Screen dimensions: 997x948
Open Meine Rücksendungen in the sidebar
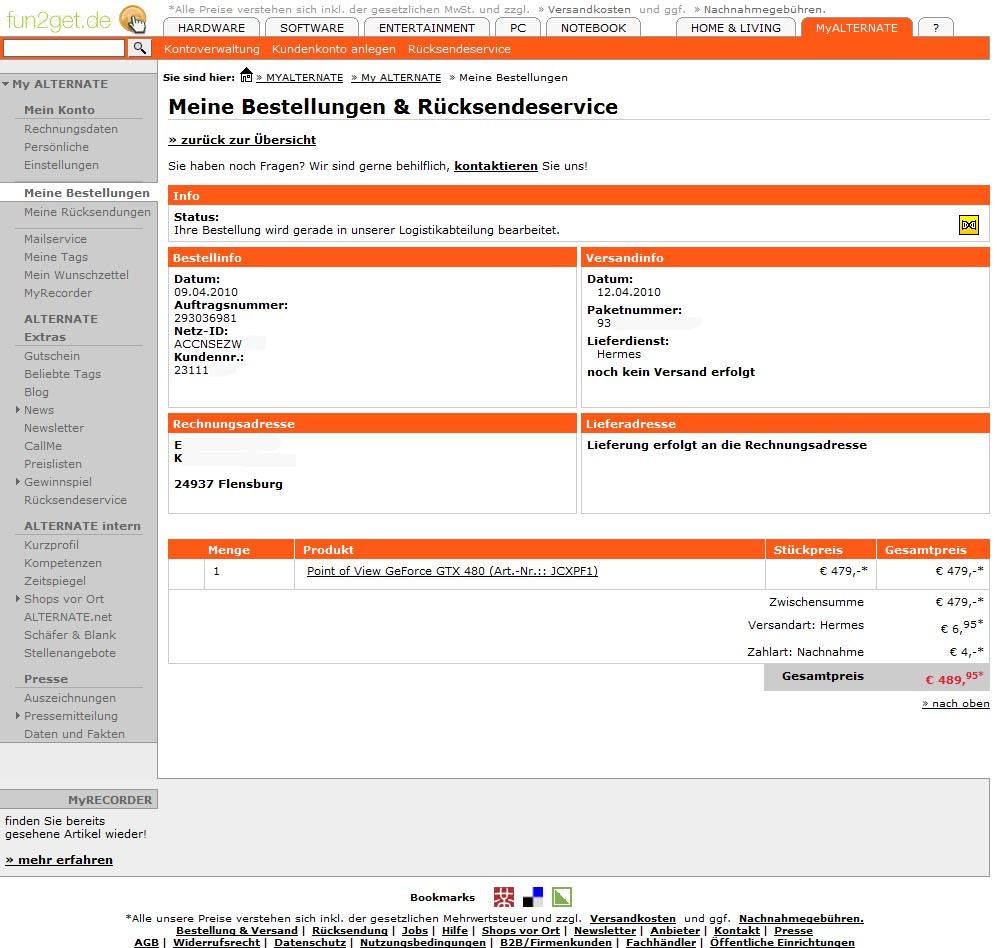click(x=87, y=212)
